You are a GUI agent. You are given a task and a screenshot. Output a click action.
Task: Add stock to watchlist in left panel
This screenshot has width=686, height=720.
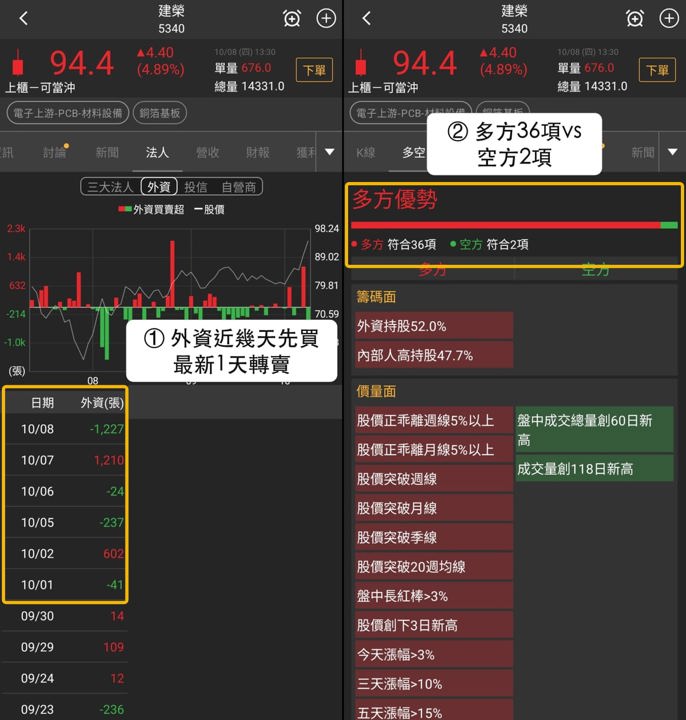(326, 18)
